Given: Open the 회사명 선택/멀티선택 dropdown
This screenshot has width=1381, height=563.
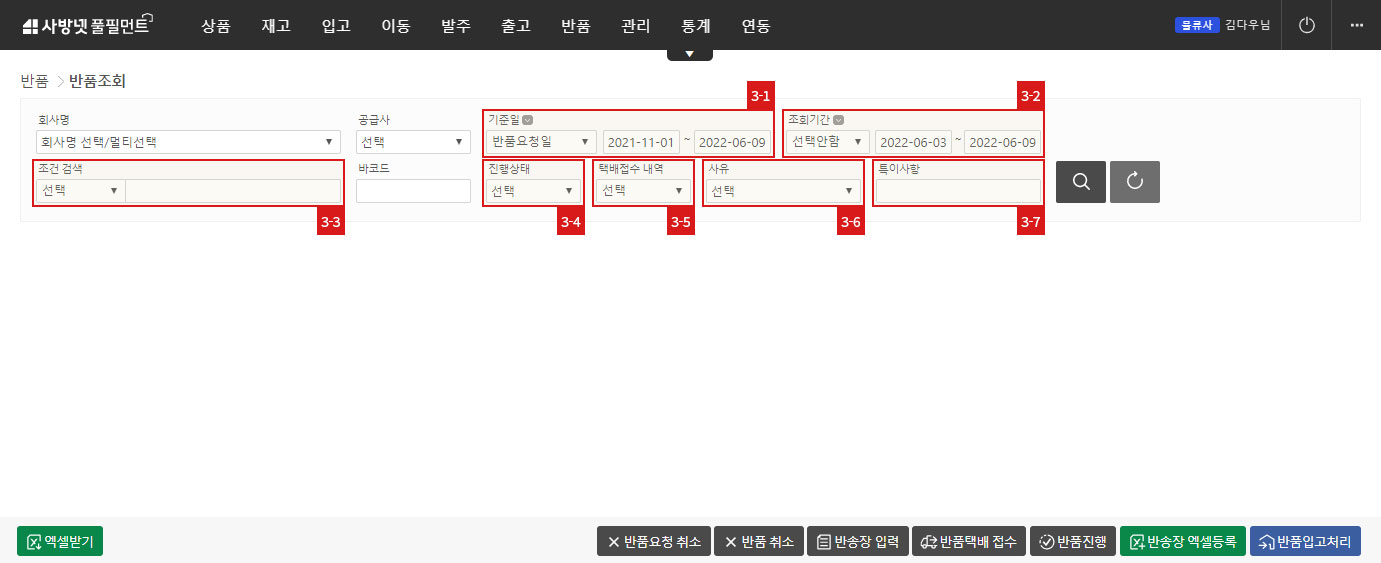Looking at the screenshot, I should click(187, 142).
